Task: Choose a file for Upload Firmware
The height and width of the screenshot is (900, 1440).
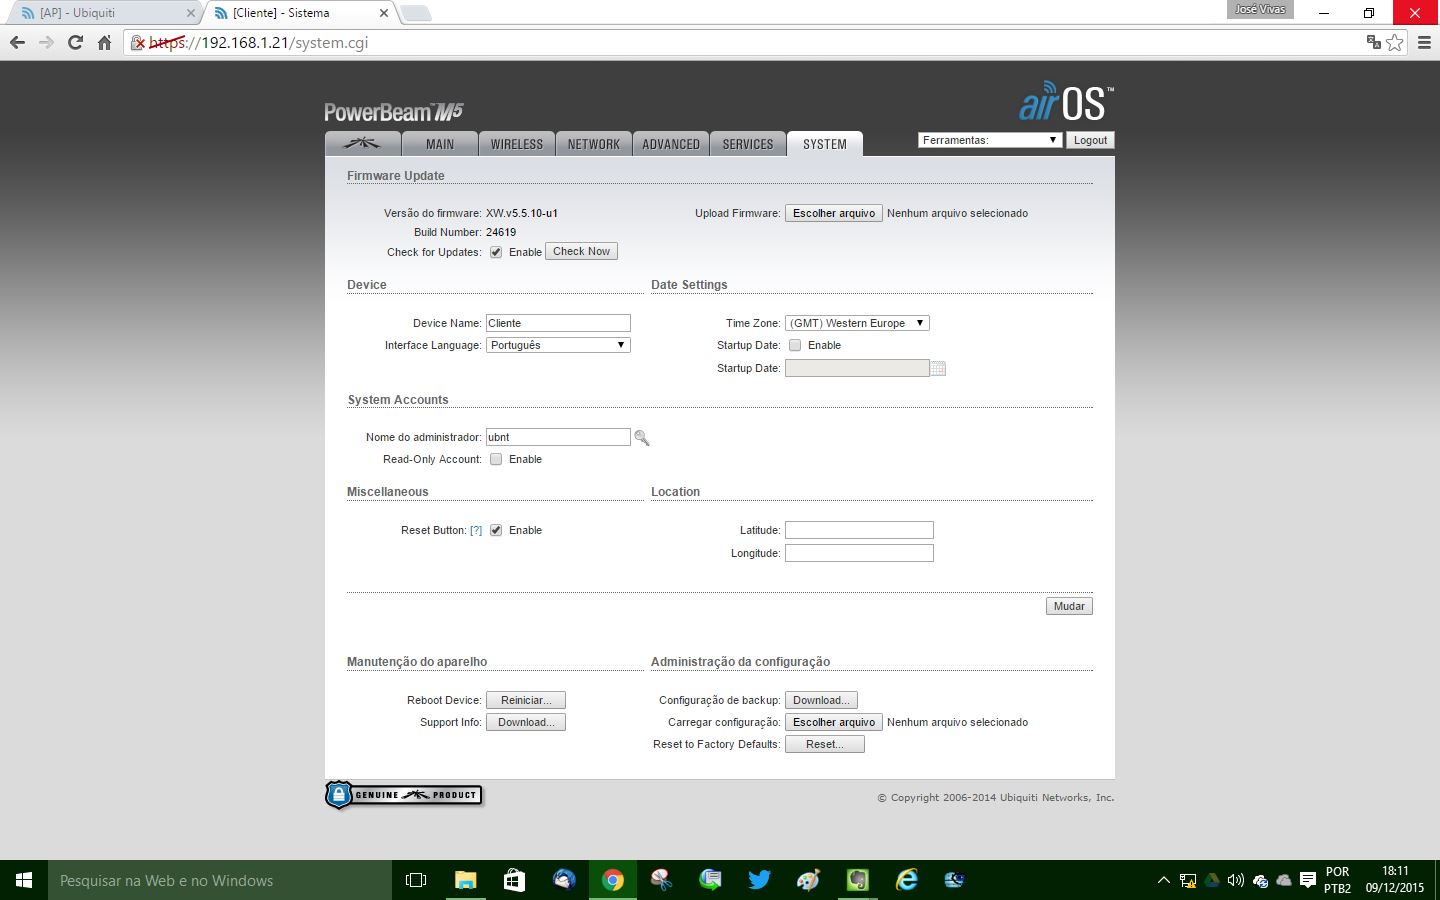Action: click(x=834, y=213)
